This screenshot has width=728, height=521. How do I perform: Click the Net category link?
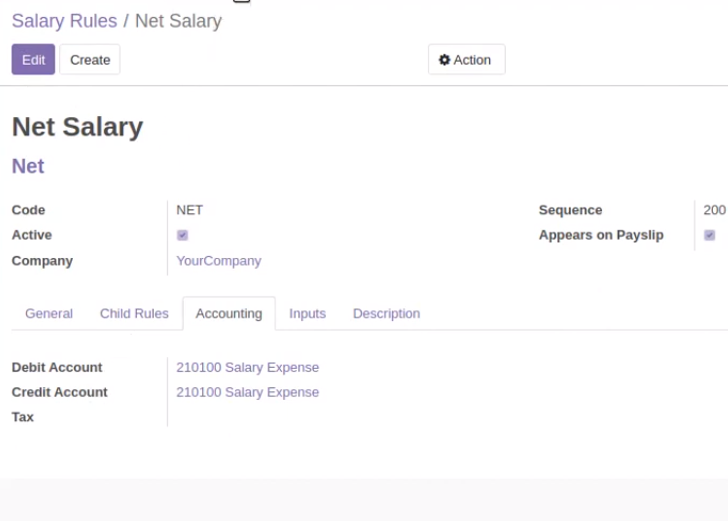click(x=28, y=166)
